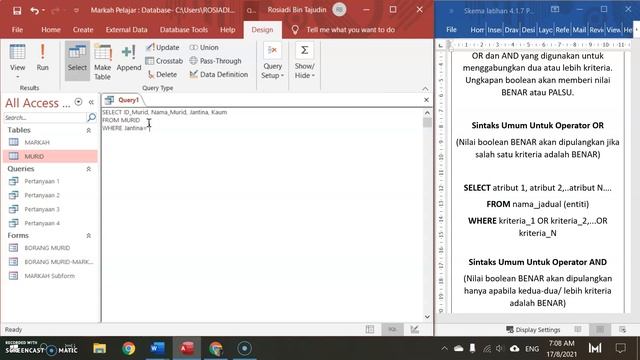Switch to Access from the taskbar
Screen dimensions: 640x360
pos(187,349)
